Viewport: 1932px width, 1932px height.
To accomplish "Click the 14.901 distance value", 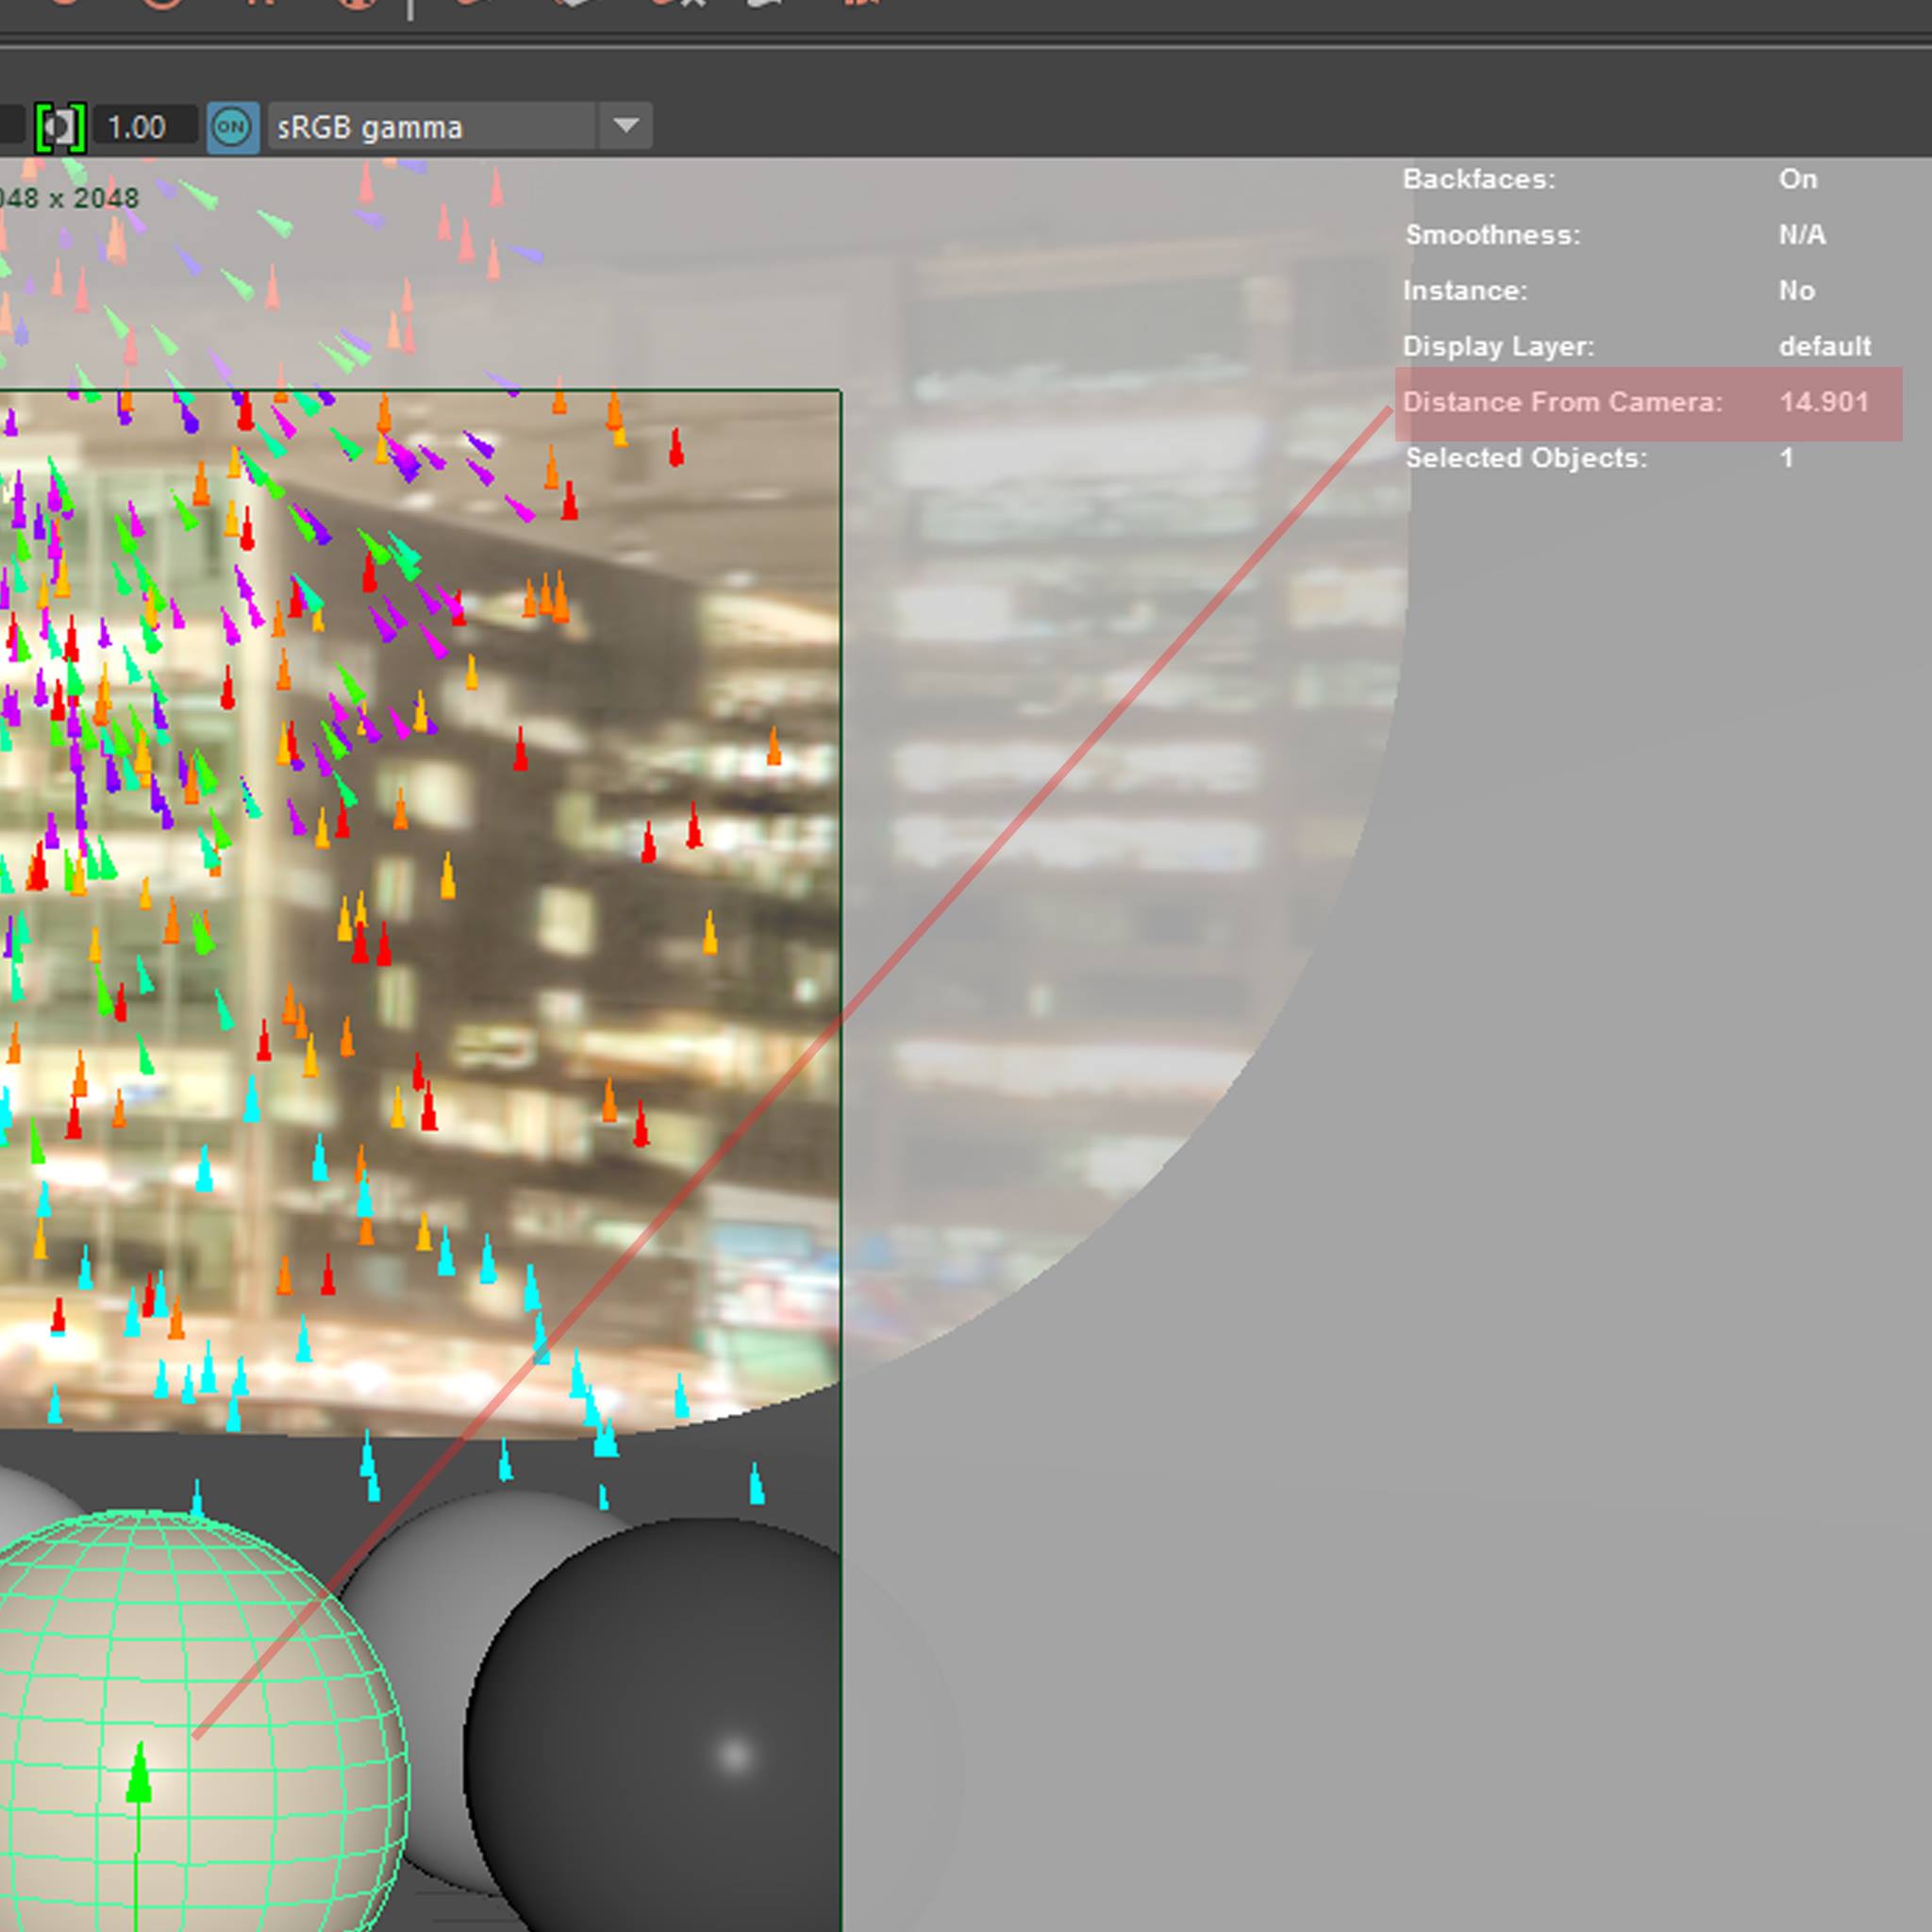I will click(1823, 402).
